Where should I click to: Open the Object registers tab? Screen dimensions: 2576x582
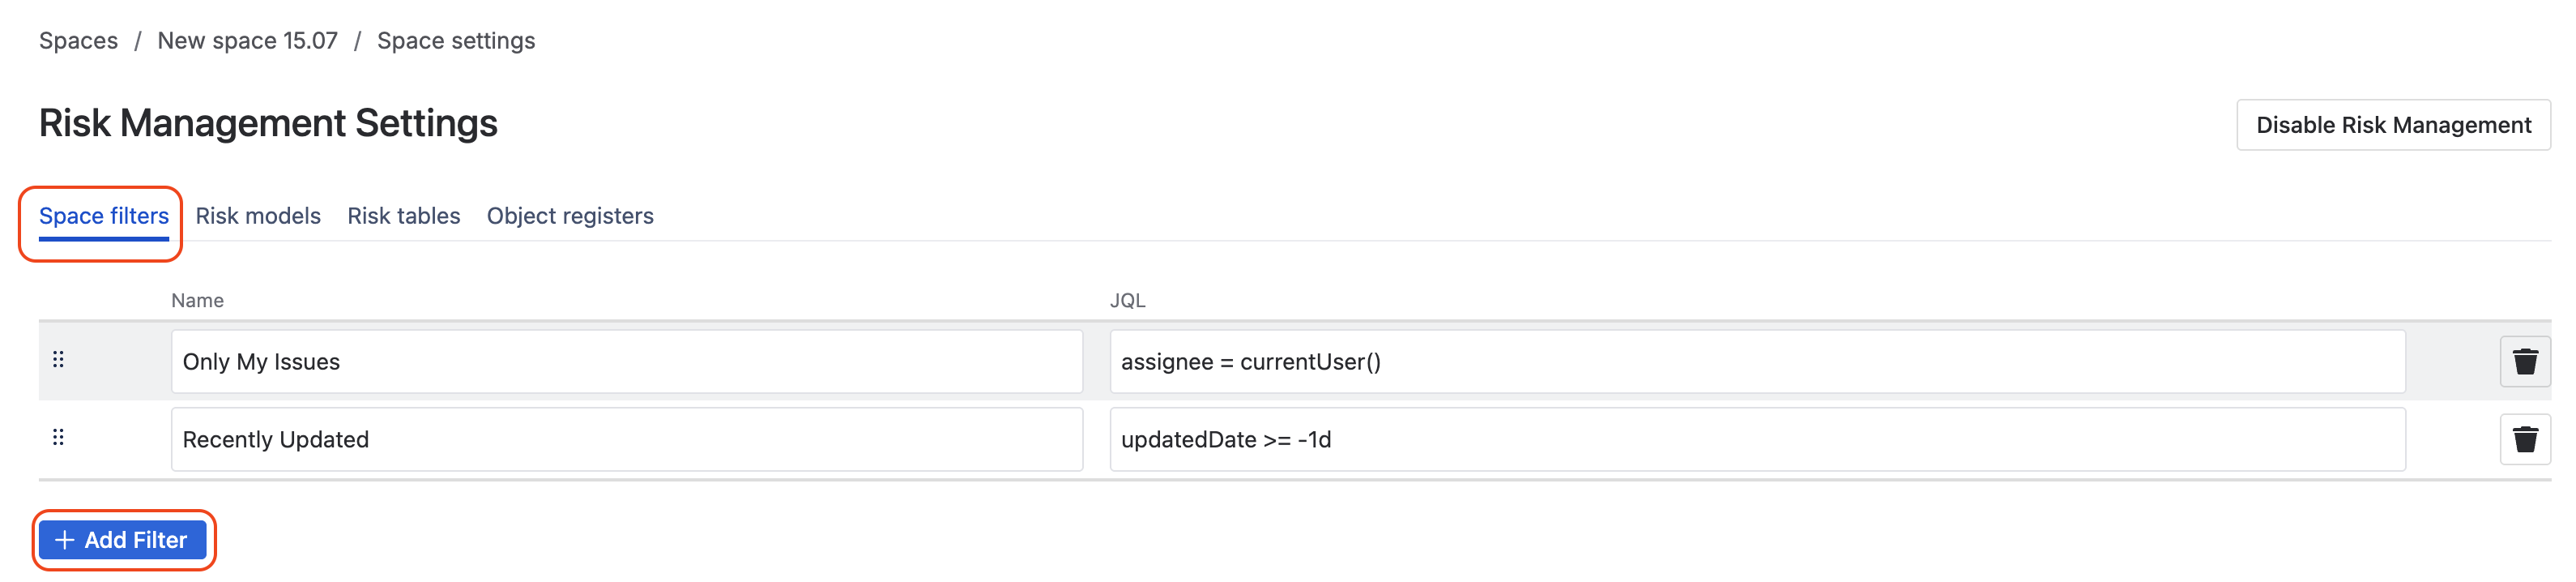[x=570, y=216]
